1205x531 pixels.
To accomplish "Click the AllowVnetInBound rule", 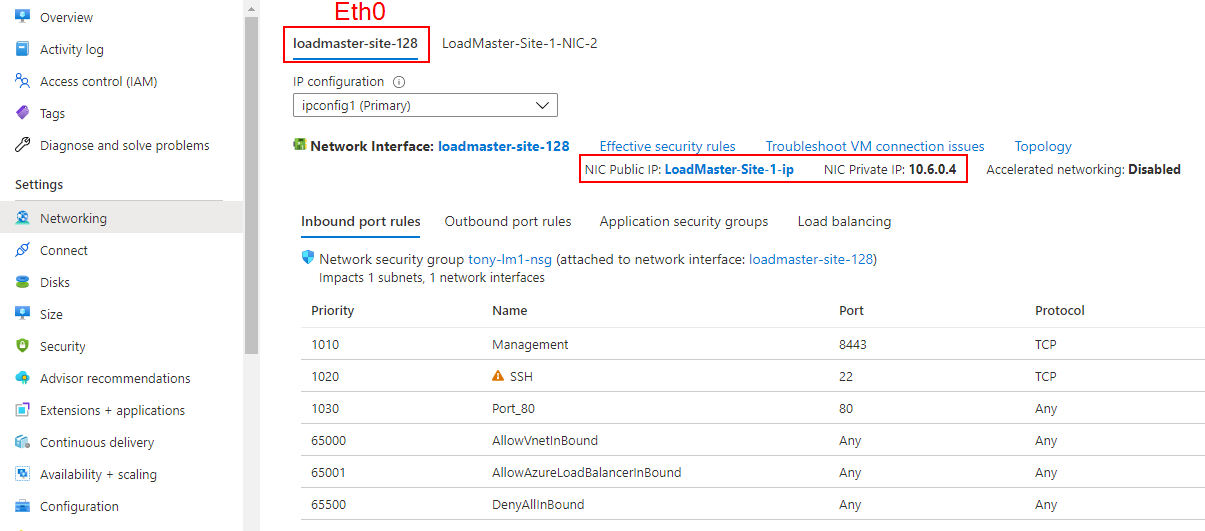I will [x=545, y=441].
